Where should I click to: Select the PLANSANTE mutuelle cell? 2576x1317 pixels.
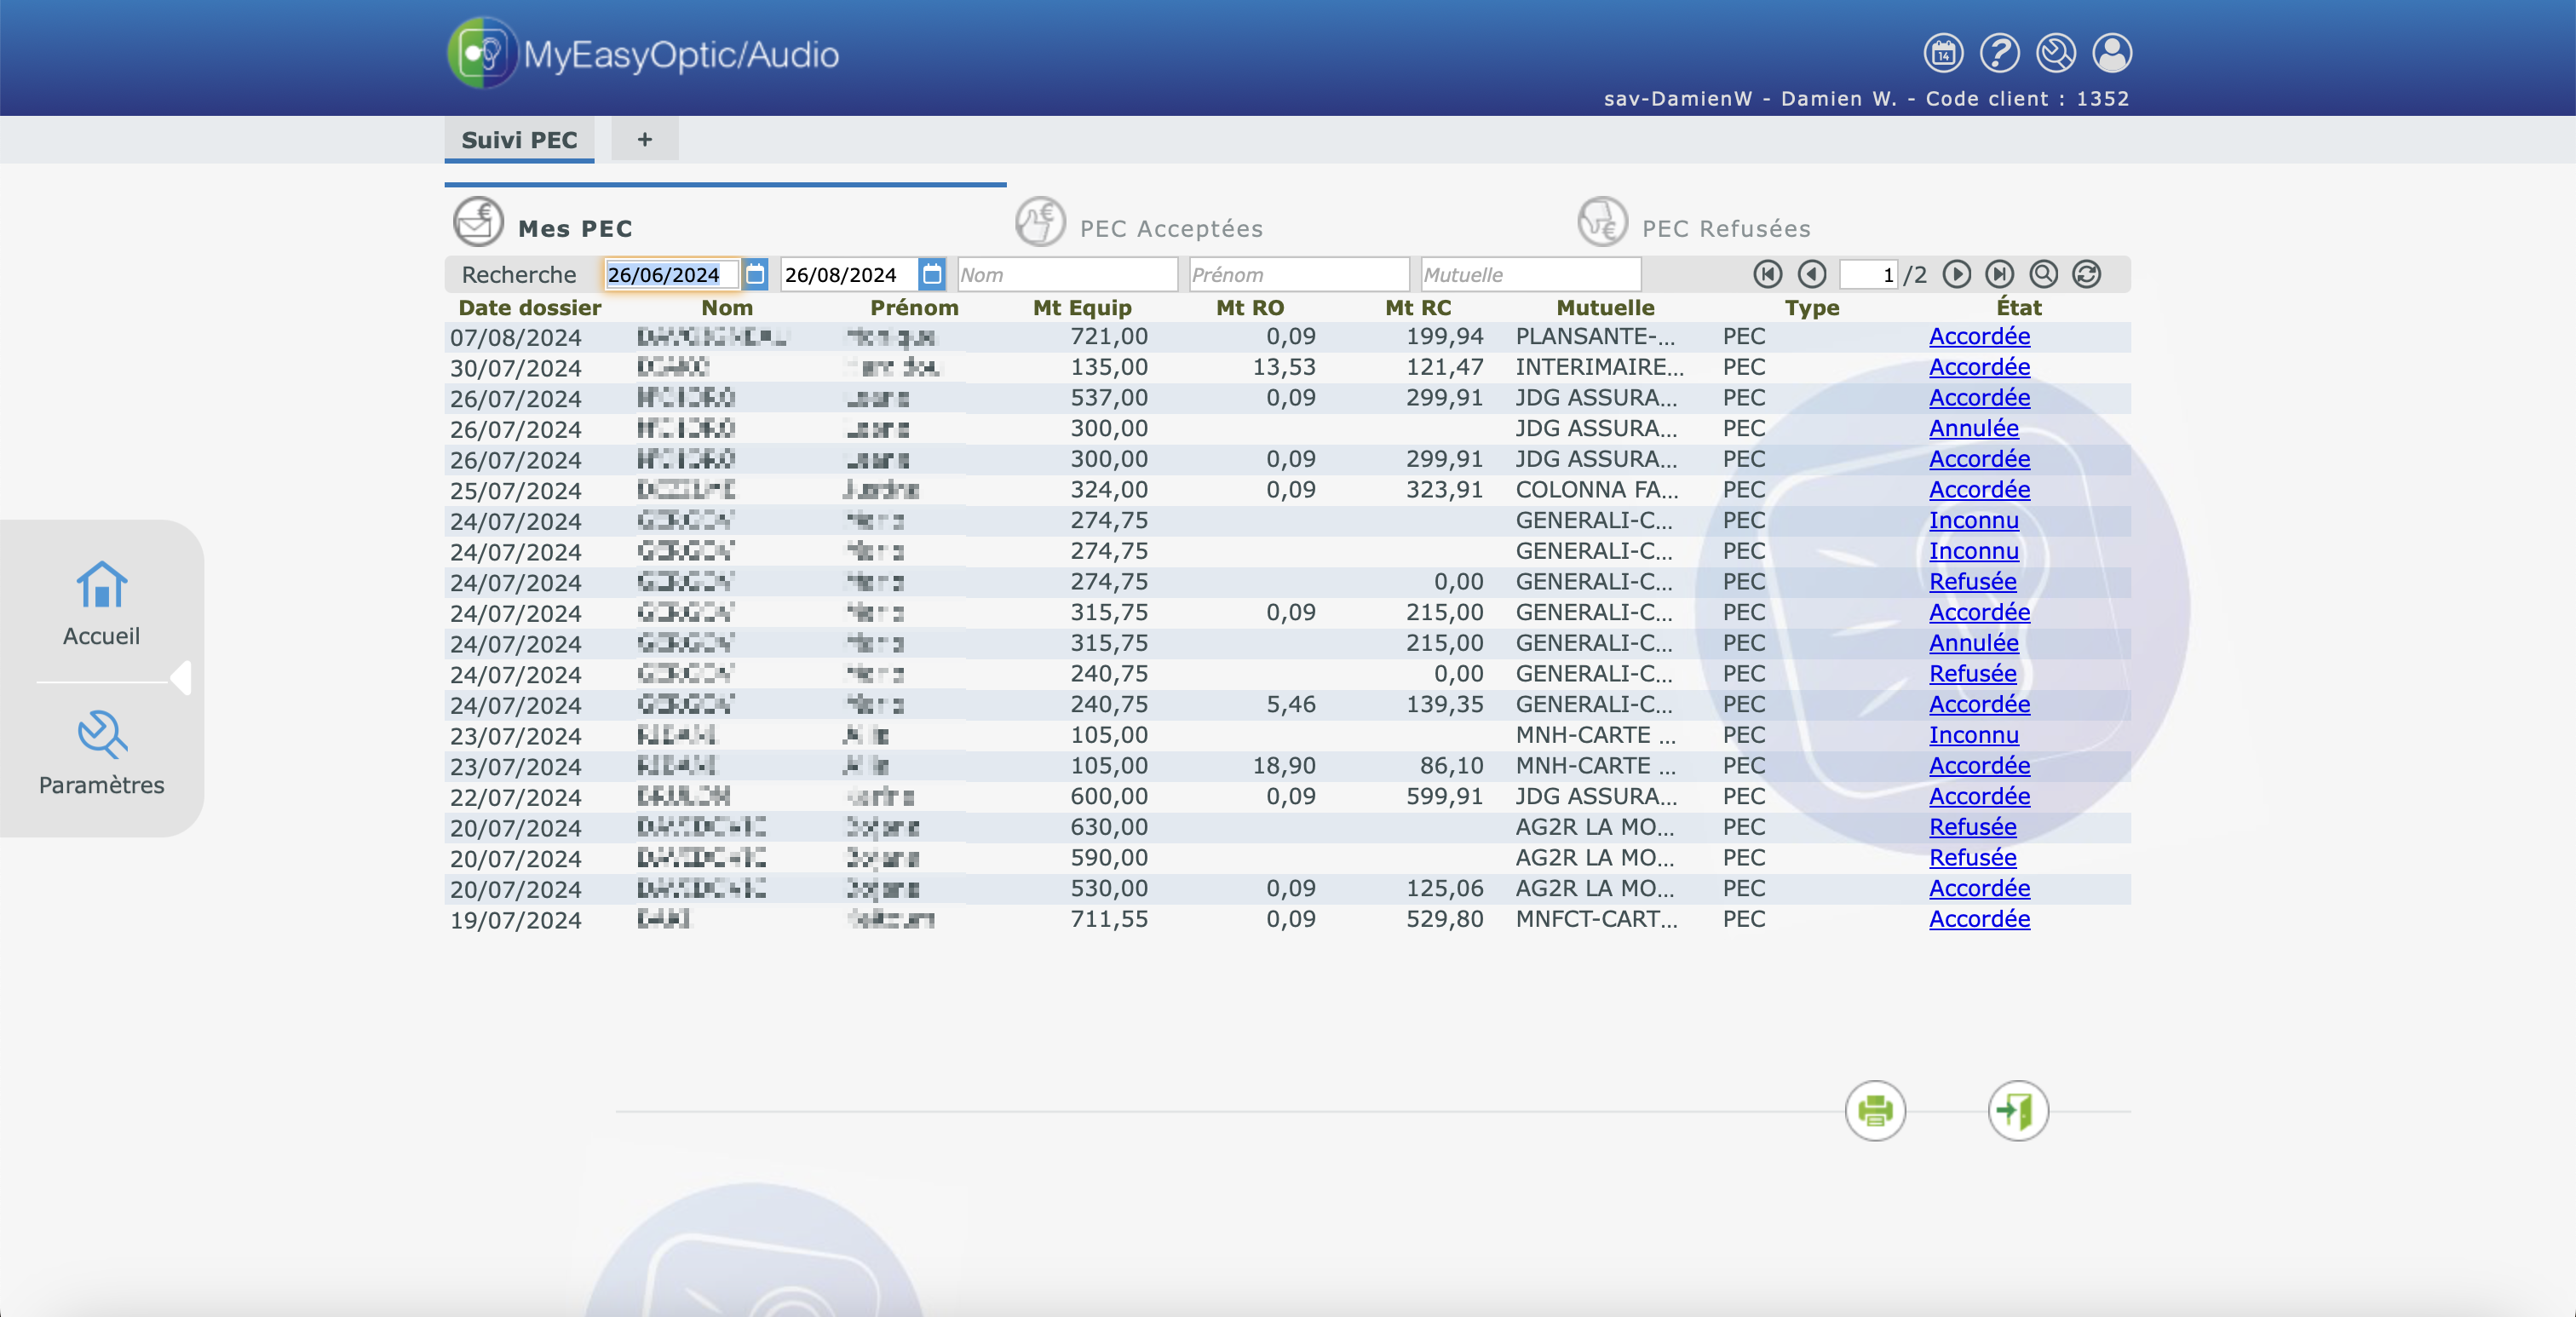(x=1595, y=337)
